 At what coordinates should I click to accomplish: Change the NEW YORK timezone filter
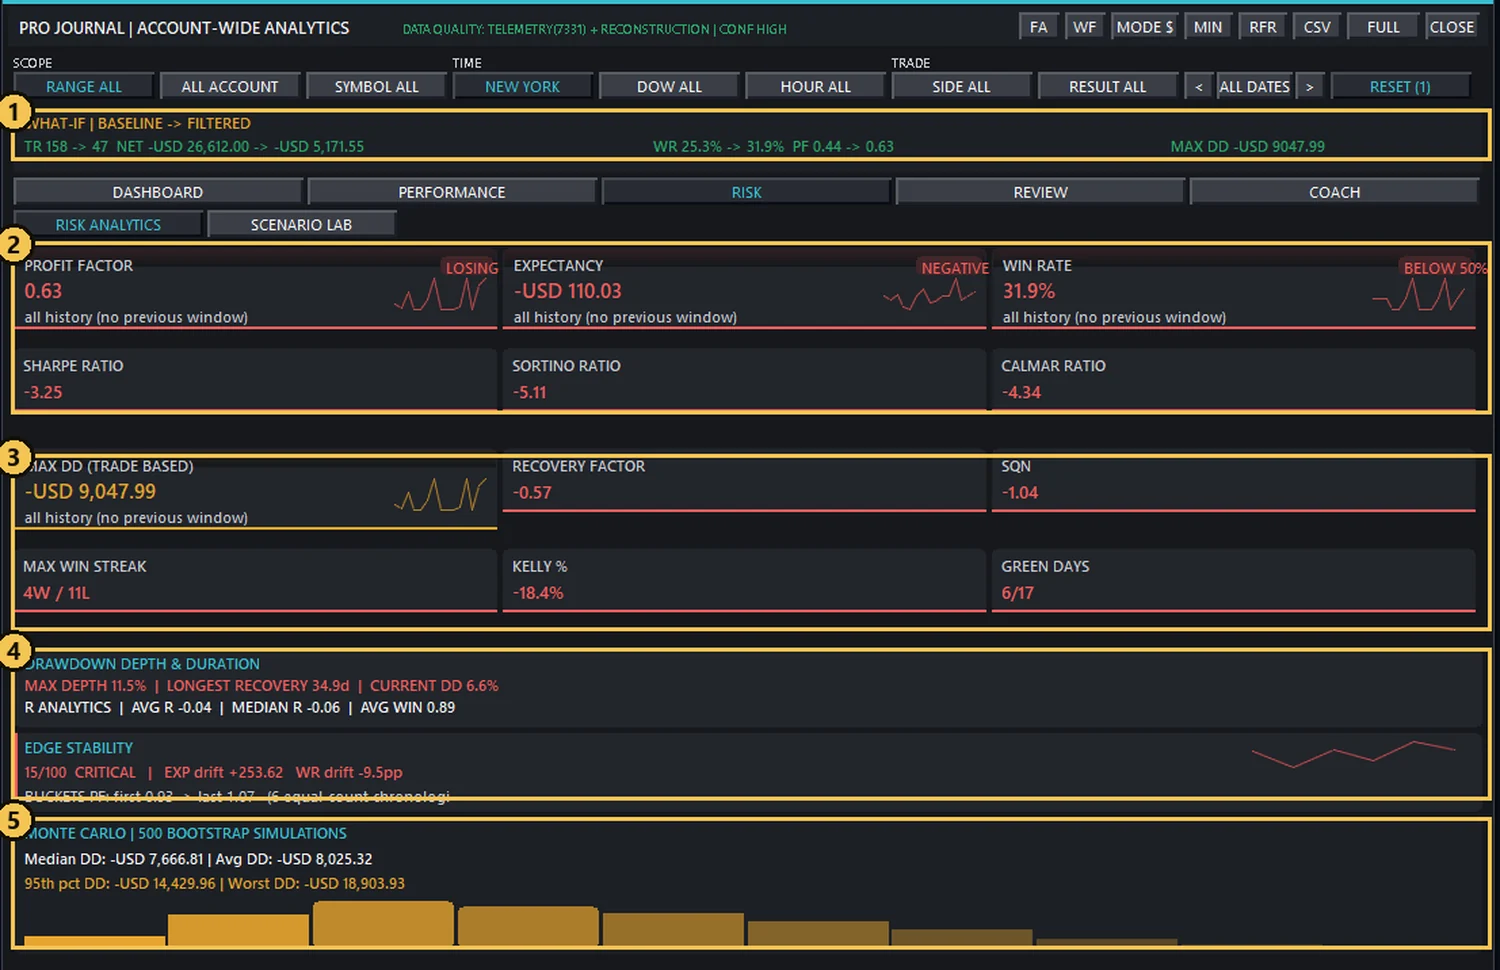(x=522, y=87)
